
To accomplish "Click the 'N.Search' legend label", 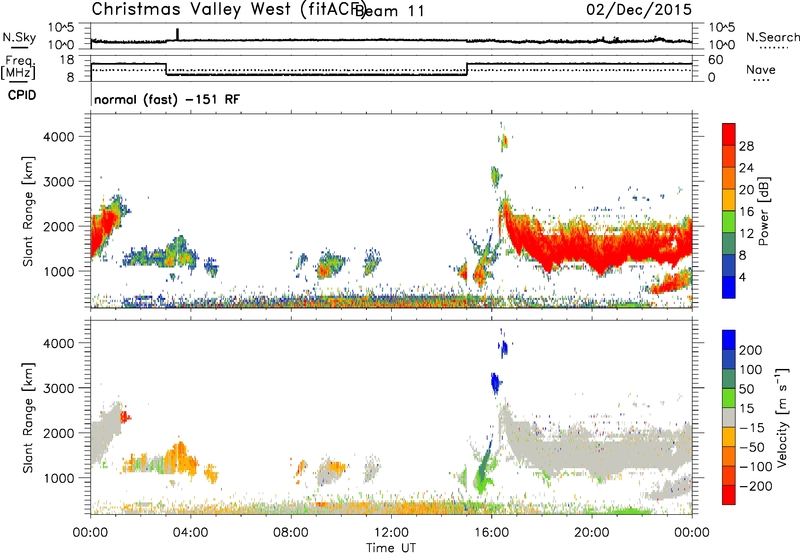I will pos(773,37).
